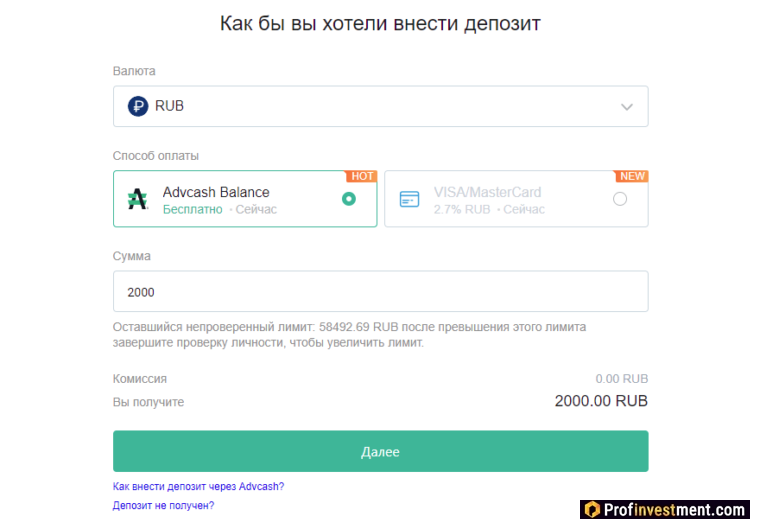Click the 'Способ оплаты' label
This screenshot has height=529, width=760.
[x=156, y=156]
